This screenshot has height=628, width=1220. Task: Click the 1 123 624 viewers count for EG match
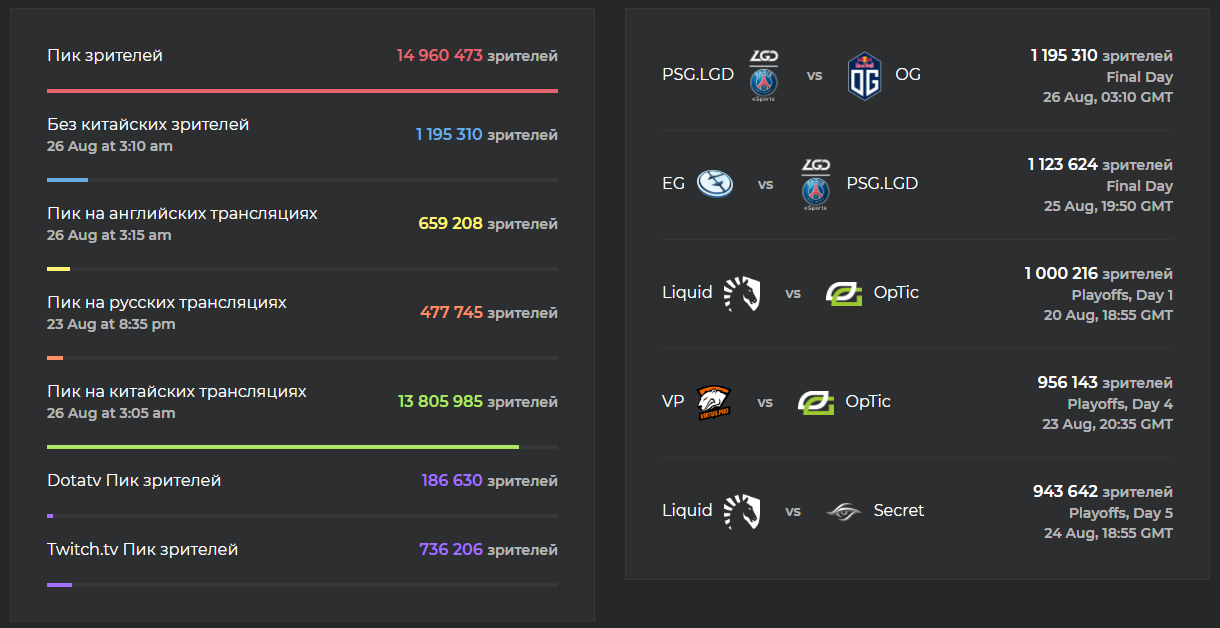[1063, 165]
